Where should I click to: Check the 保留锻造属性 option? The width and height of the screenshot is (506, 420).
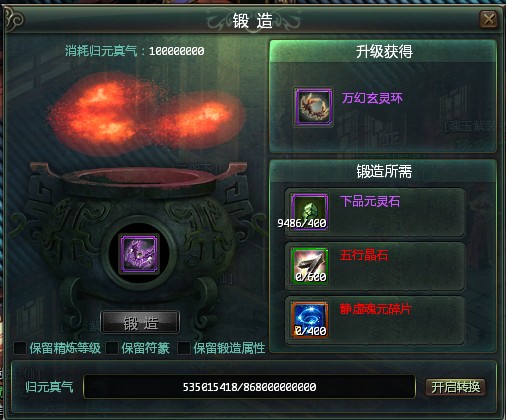(184, 348)
